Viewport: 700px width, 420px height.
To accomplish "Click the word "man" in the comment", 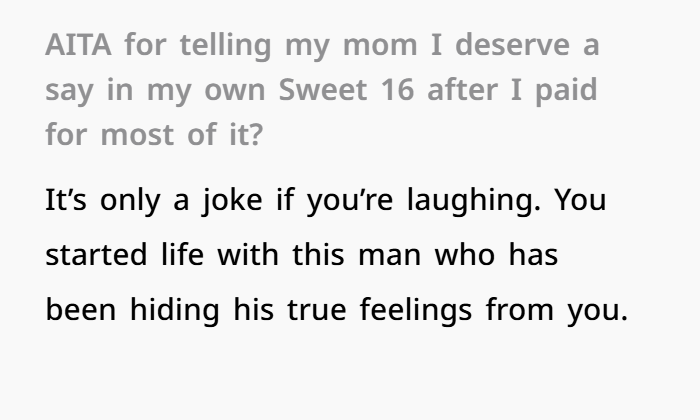I will tap(390, 257).
